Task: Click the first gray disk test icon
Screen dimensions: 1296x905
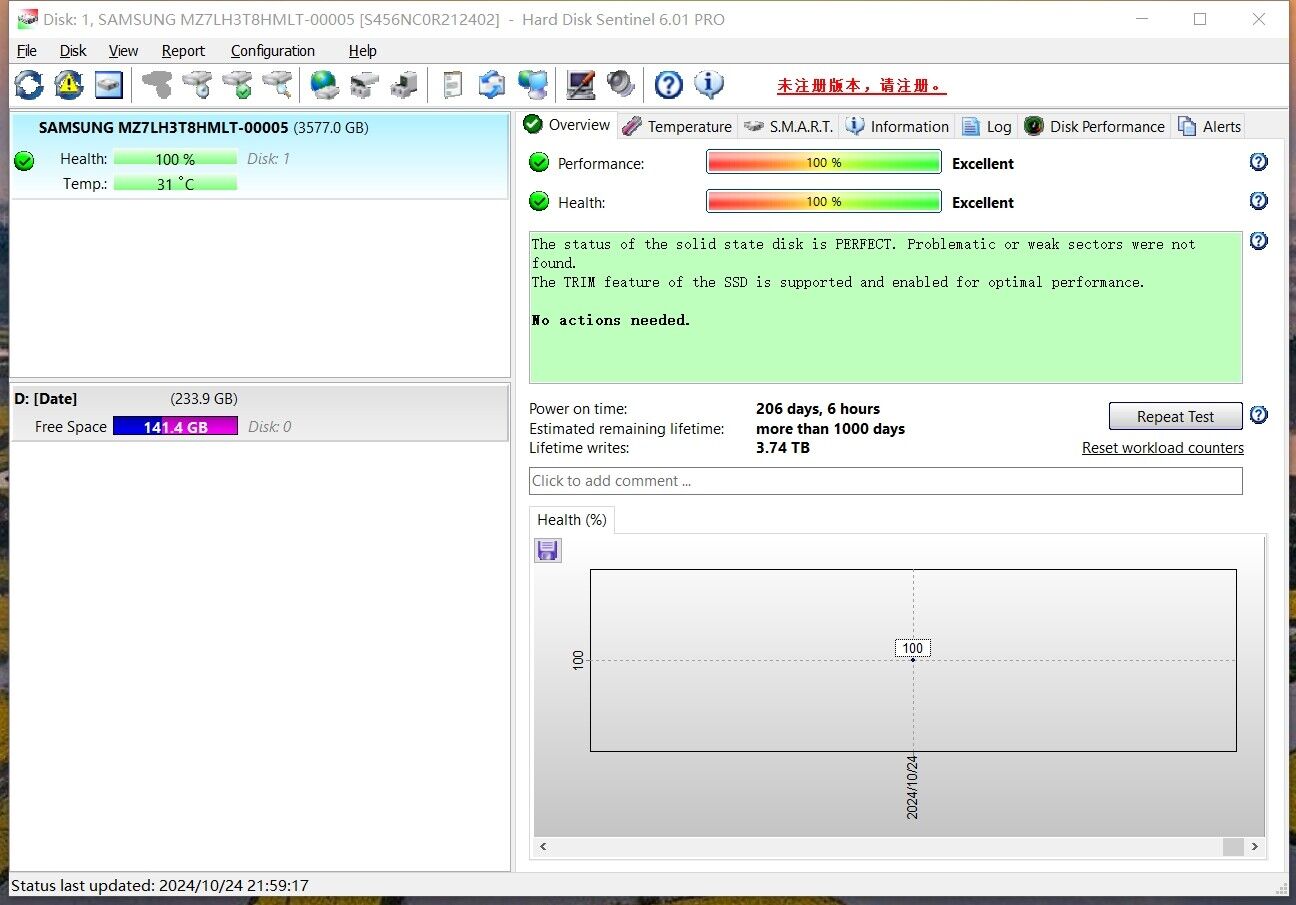Action: (157, 85)
